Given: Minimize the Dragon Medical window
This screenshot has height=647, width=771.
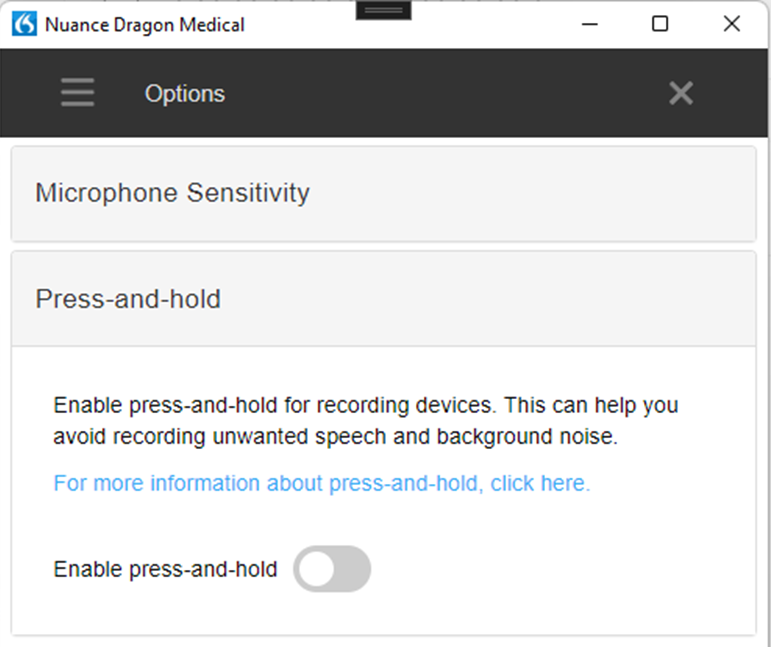Looking at the screenshot, I should (589, 24).
